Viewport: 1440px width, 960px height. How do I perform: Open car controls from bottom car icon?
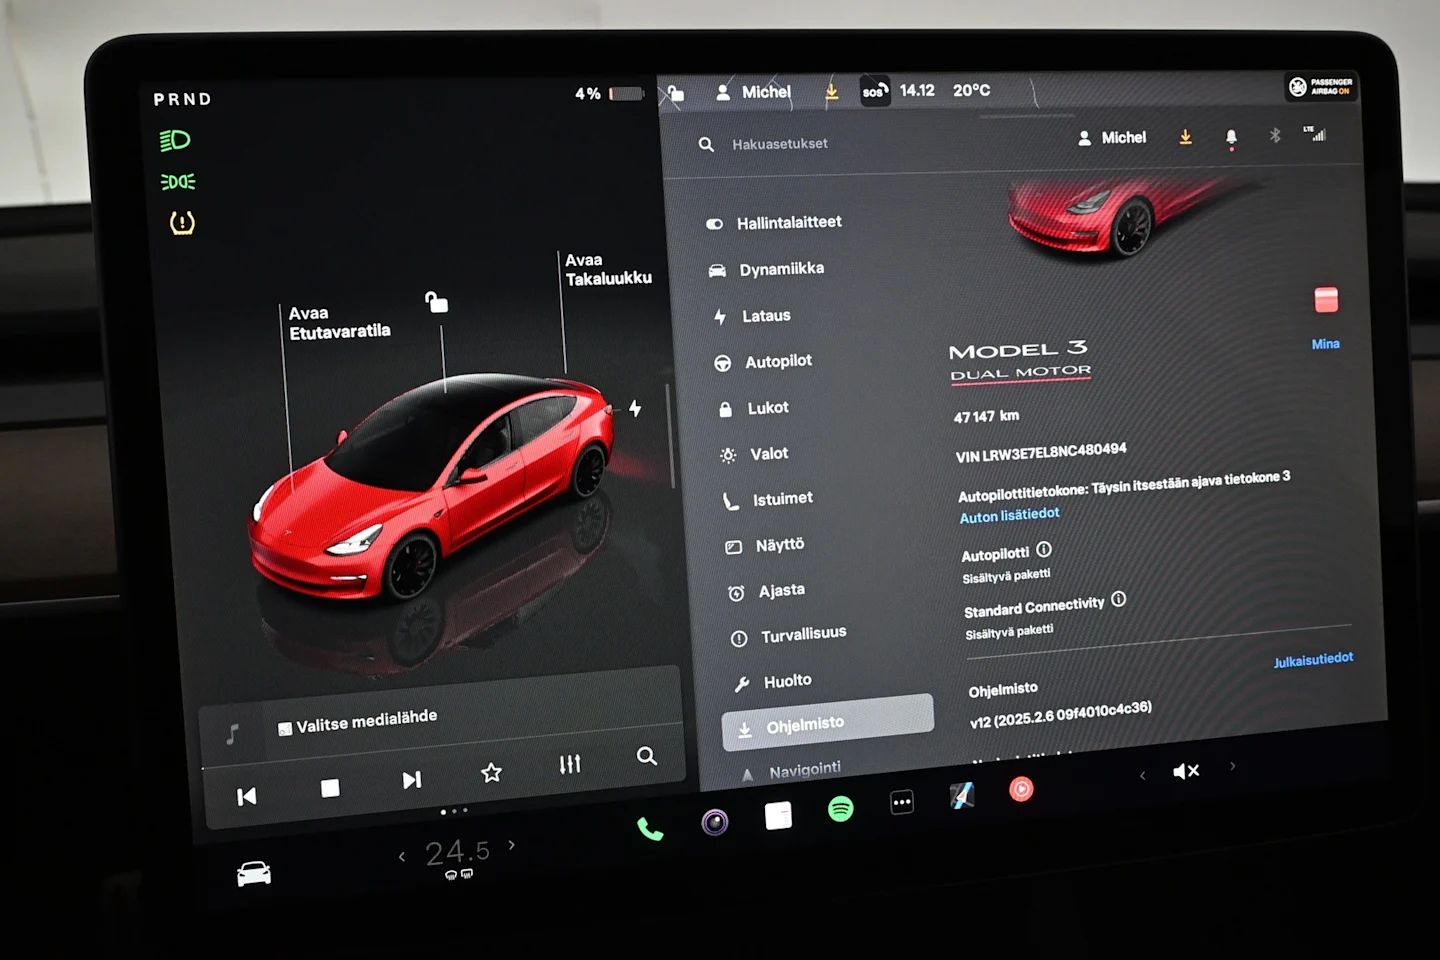pos(254,874)
